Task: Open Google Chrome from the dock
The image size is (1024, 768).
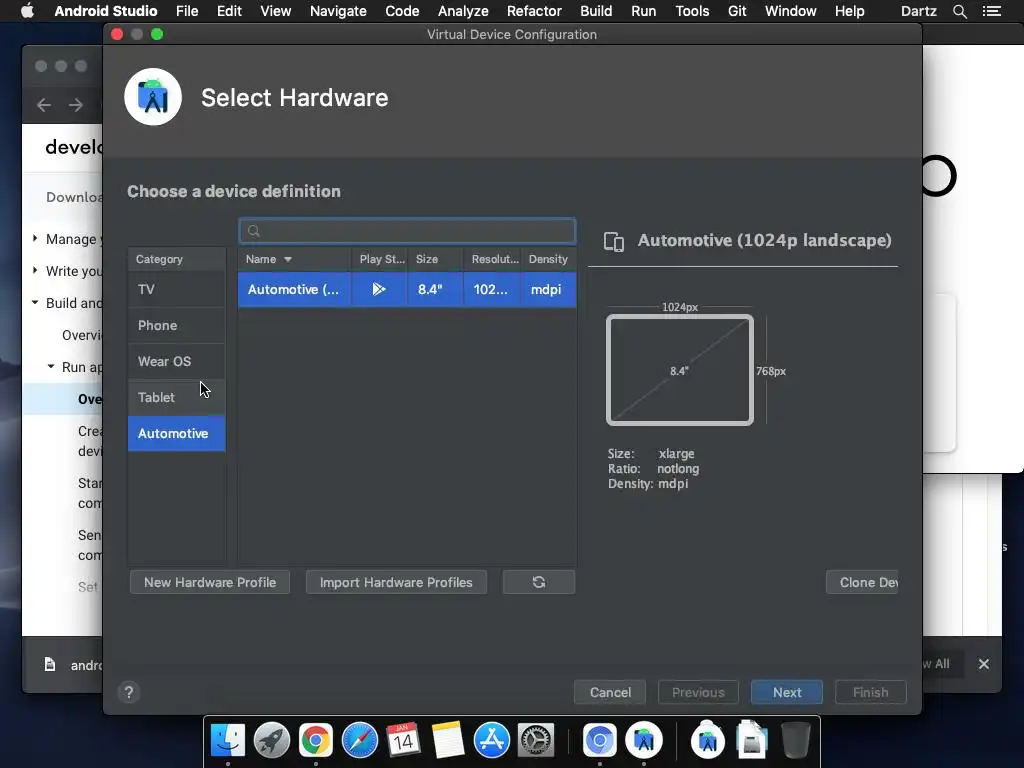Action: tap(315, 741)
